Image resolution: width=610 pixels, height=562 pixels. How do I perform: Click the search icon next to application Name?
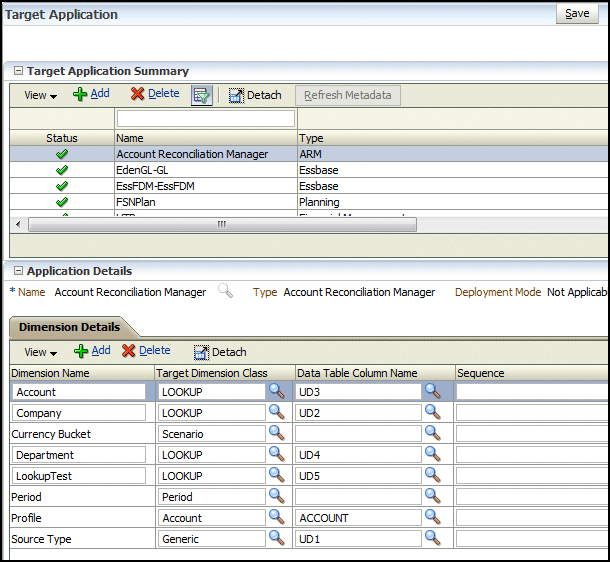226,291
